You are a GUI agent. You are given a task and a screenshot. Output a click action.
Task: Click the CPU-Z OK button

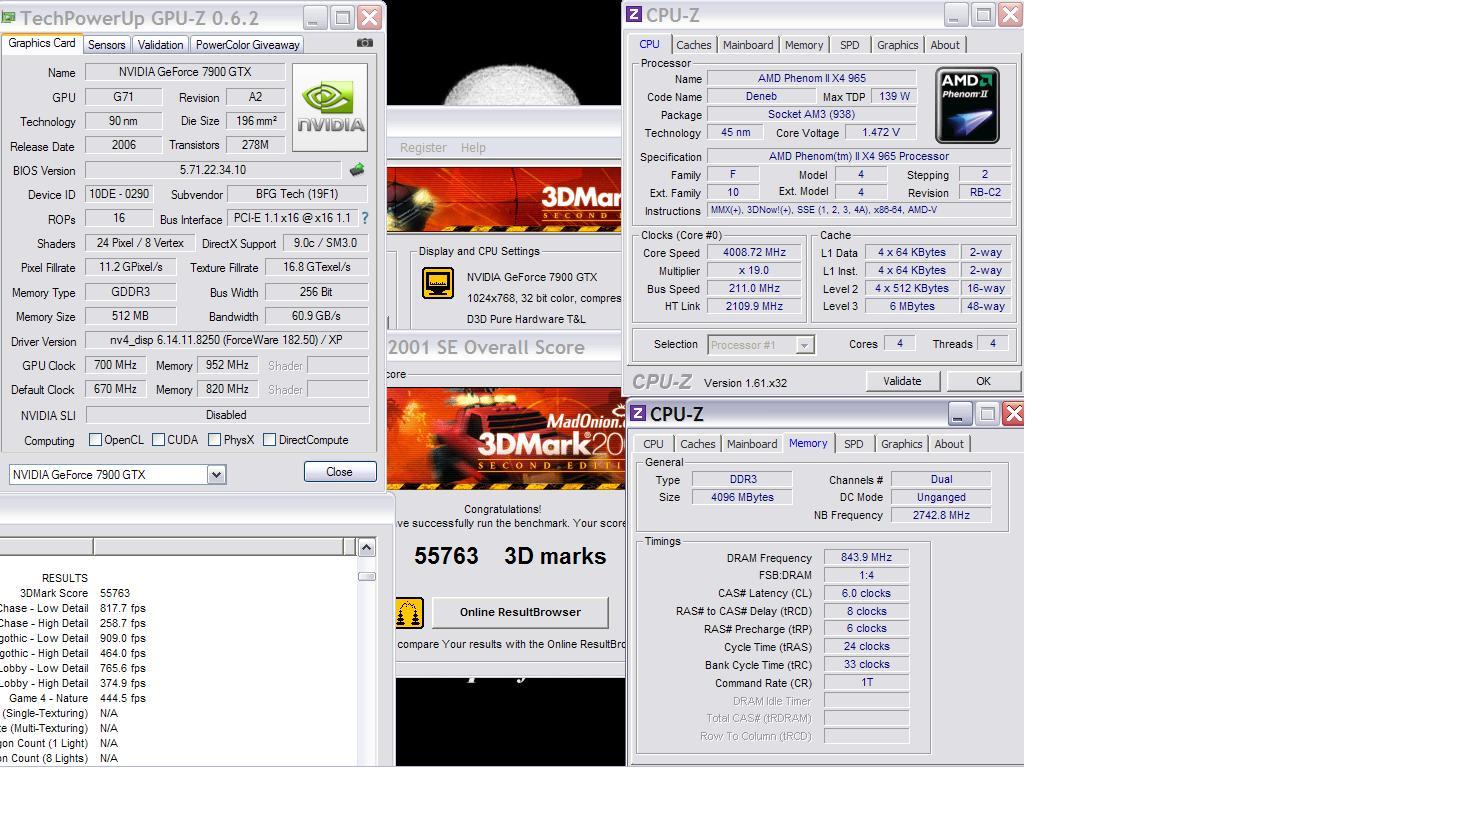click(983, 381)
